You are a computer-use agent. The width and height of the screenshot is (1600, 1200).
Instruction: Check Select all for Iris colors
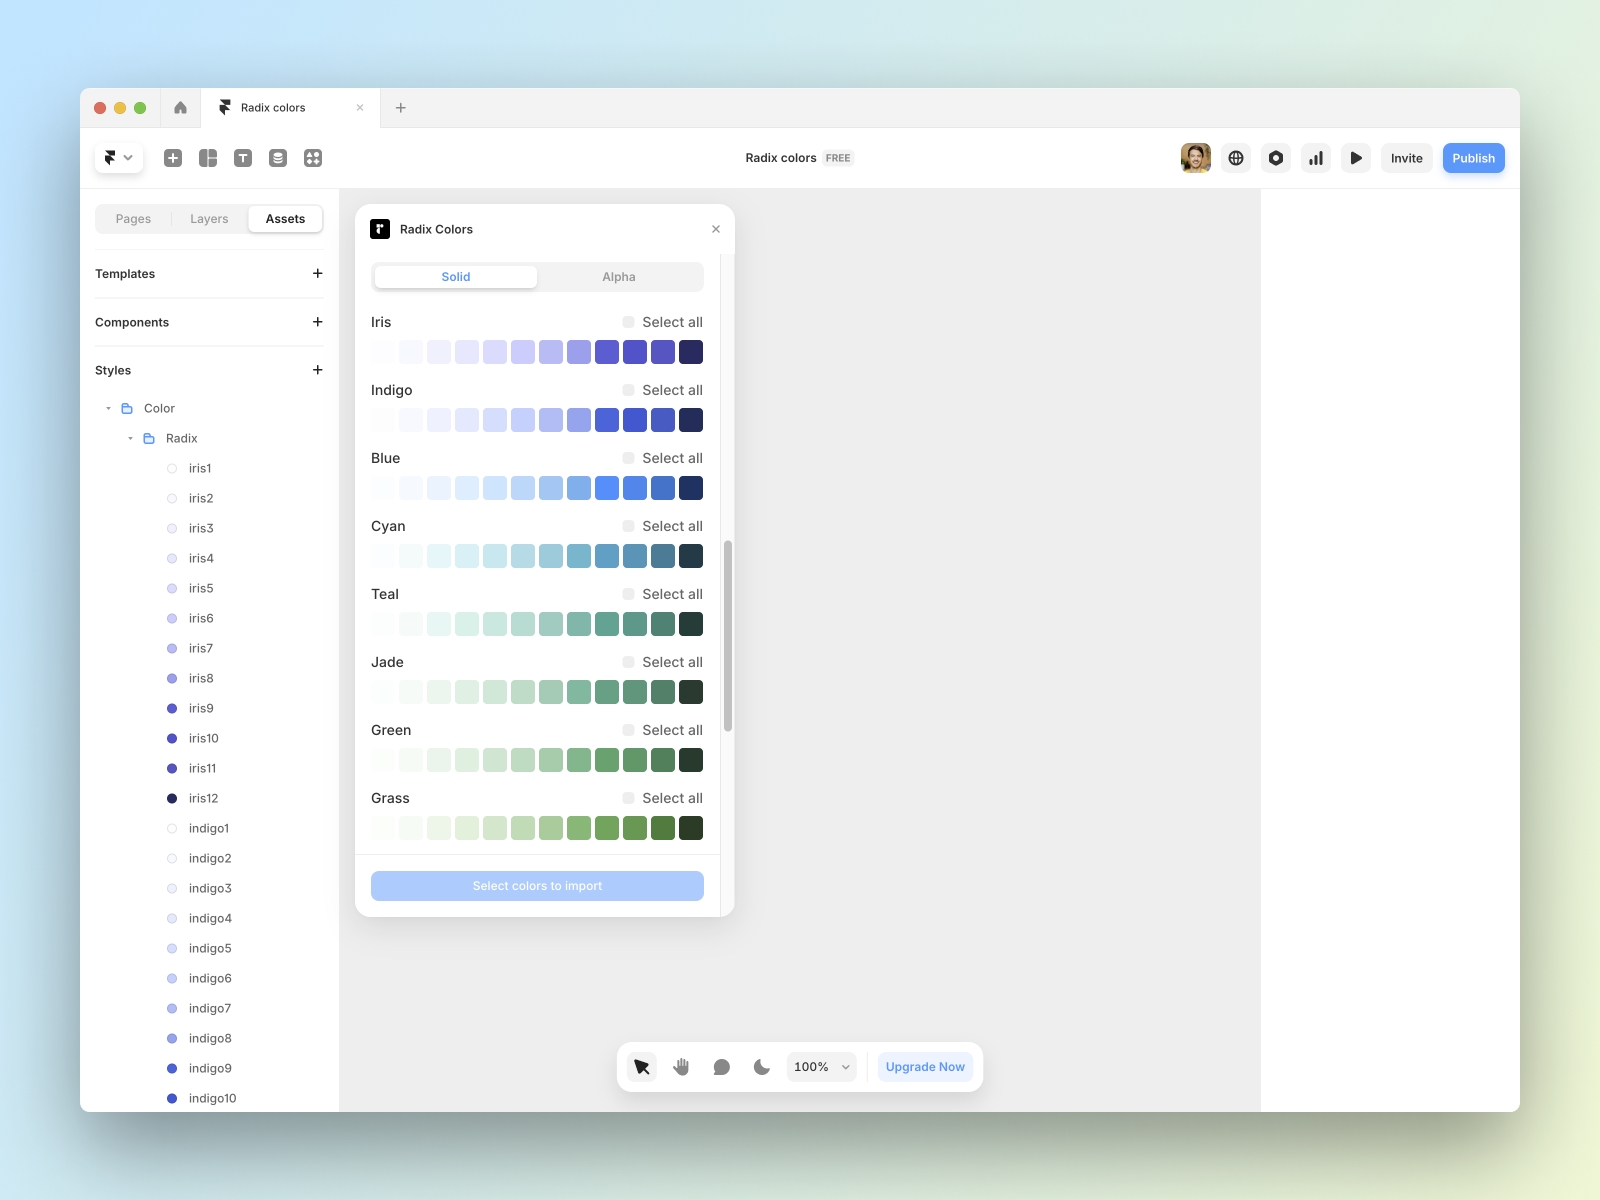[x=628, y=322]
